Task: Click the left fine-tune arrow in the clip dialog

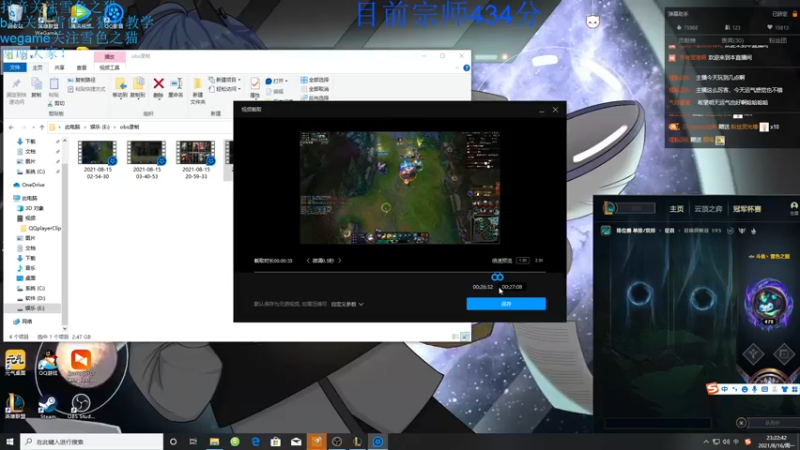Action: pos(308,260)
